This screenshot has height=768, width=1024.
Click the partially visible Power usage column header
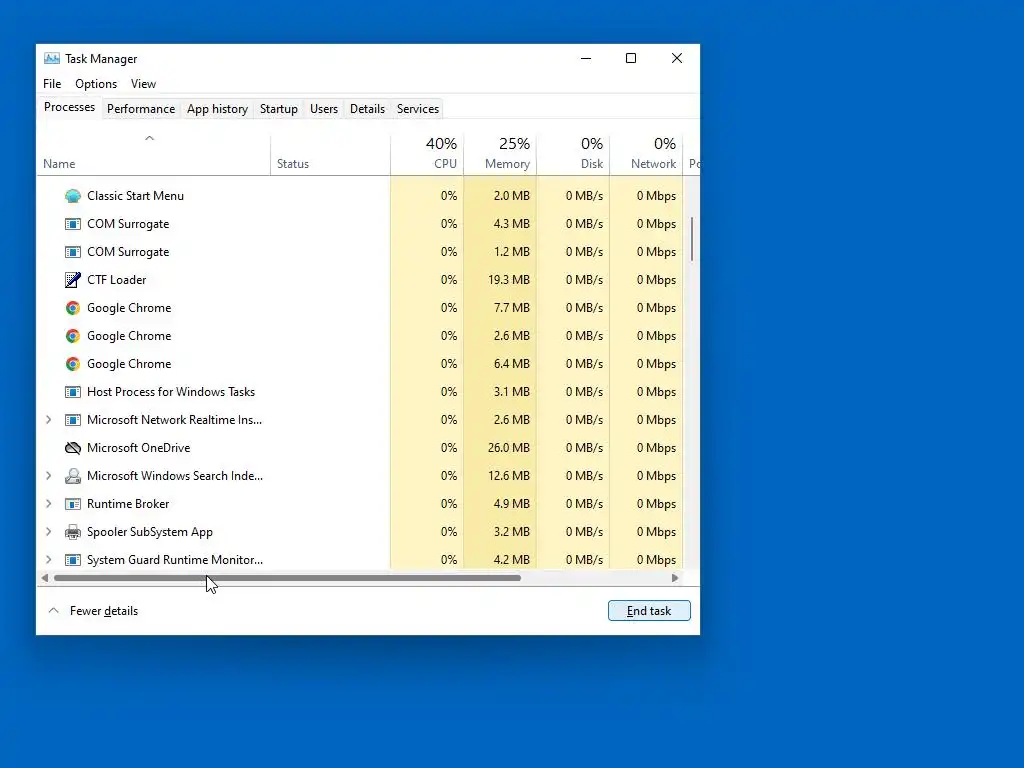pos(692,155)
